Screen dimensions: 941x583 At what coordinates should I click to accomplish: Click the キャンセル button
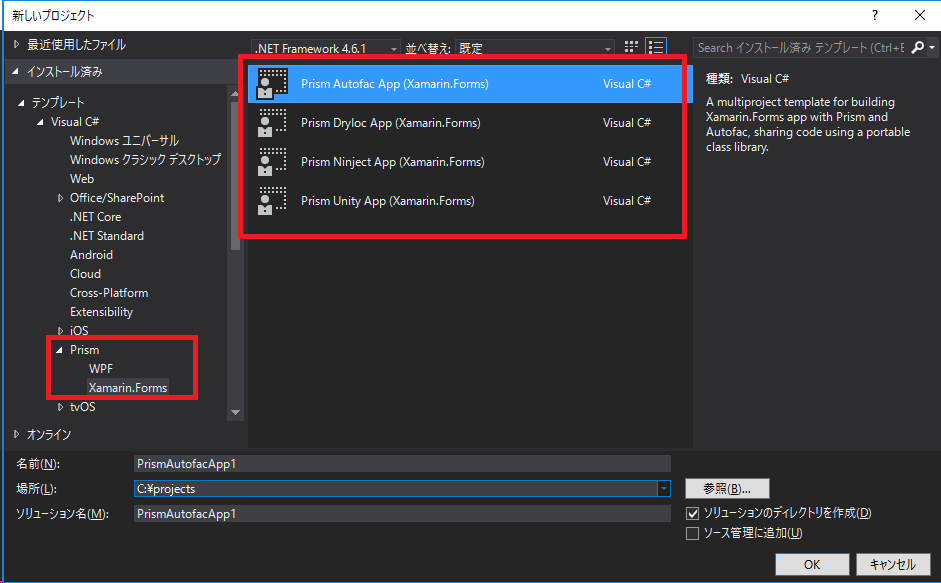892,564
